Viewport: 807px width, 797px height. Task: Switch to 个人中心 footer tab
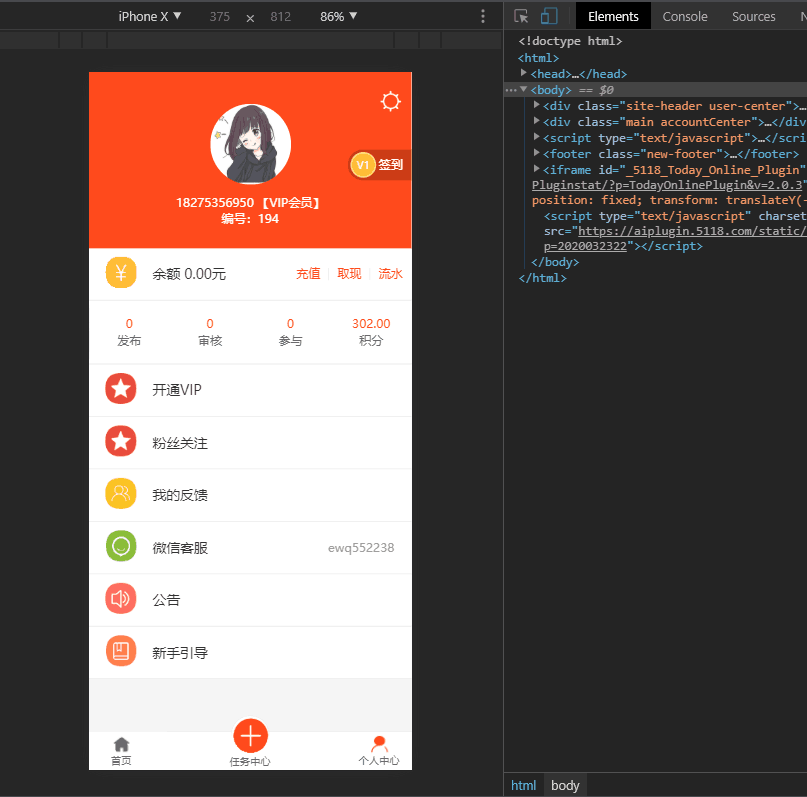(x=379, y=751)
